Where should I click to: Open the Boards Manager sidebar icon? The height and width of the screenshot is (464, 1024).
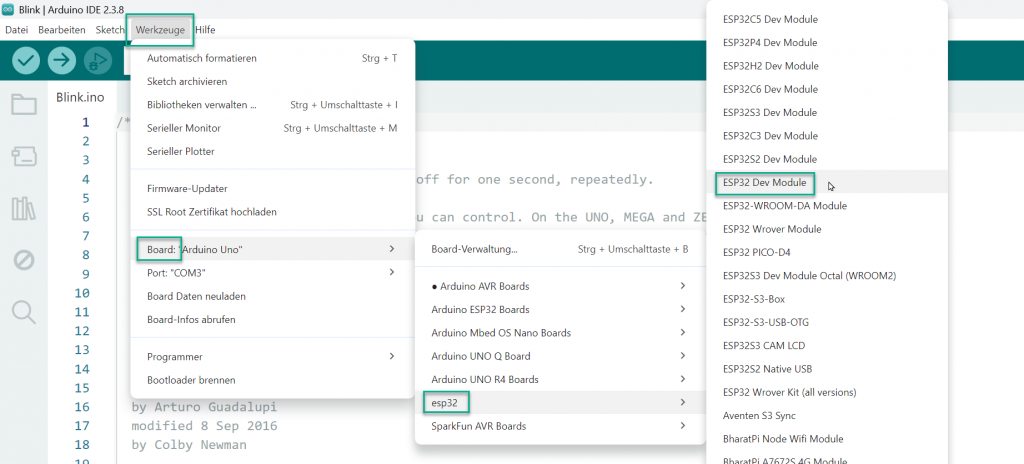(24, 156)
